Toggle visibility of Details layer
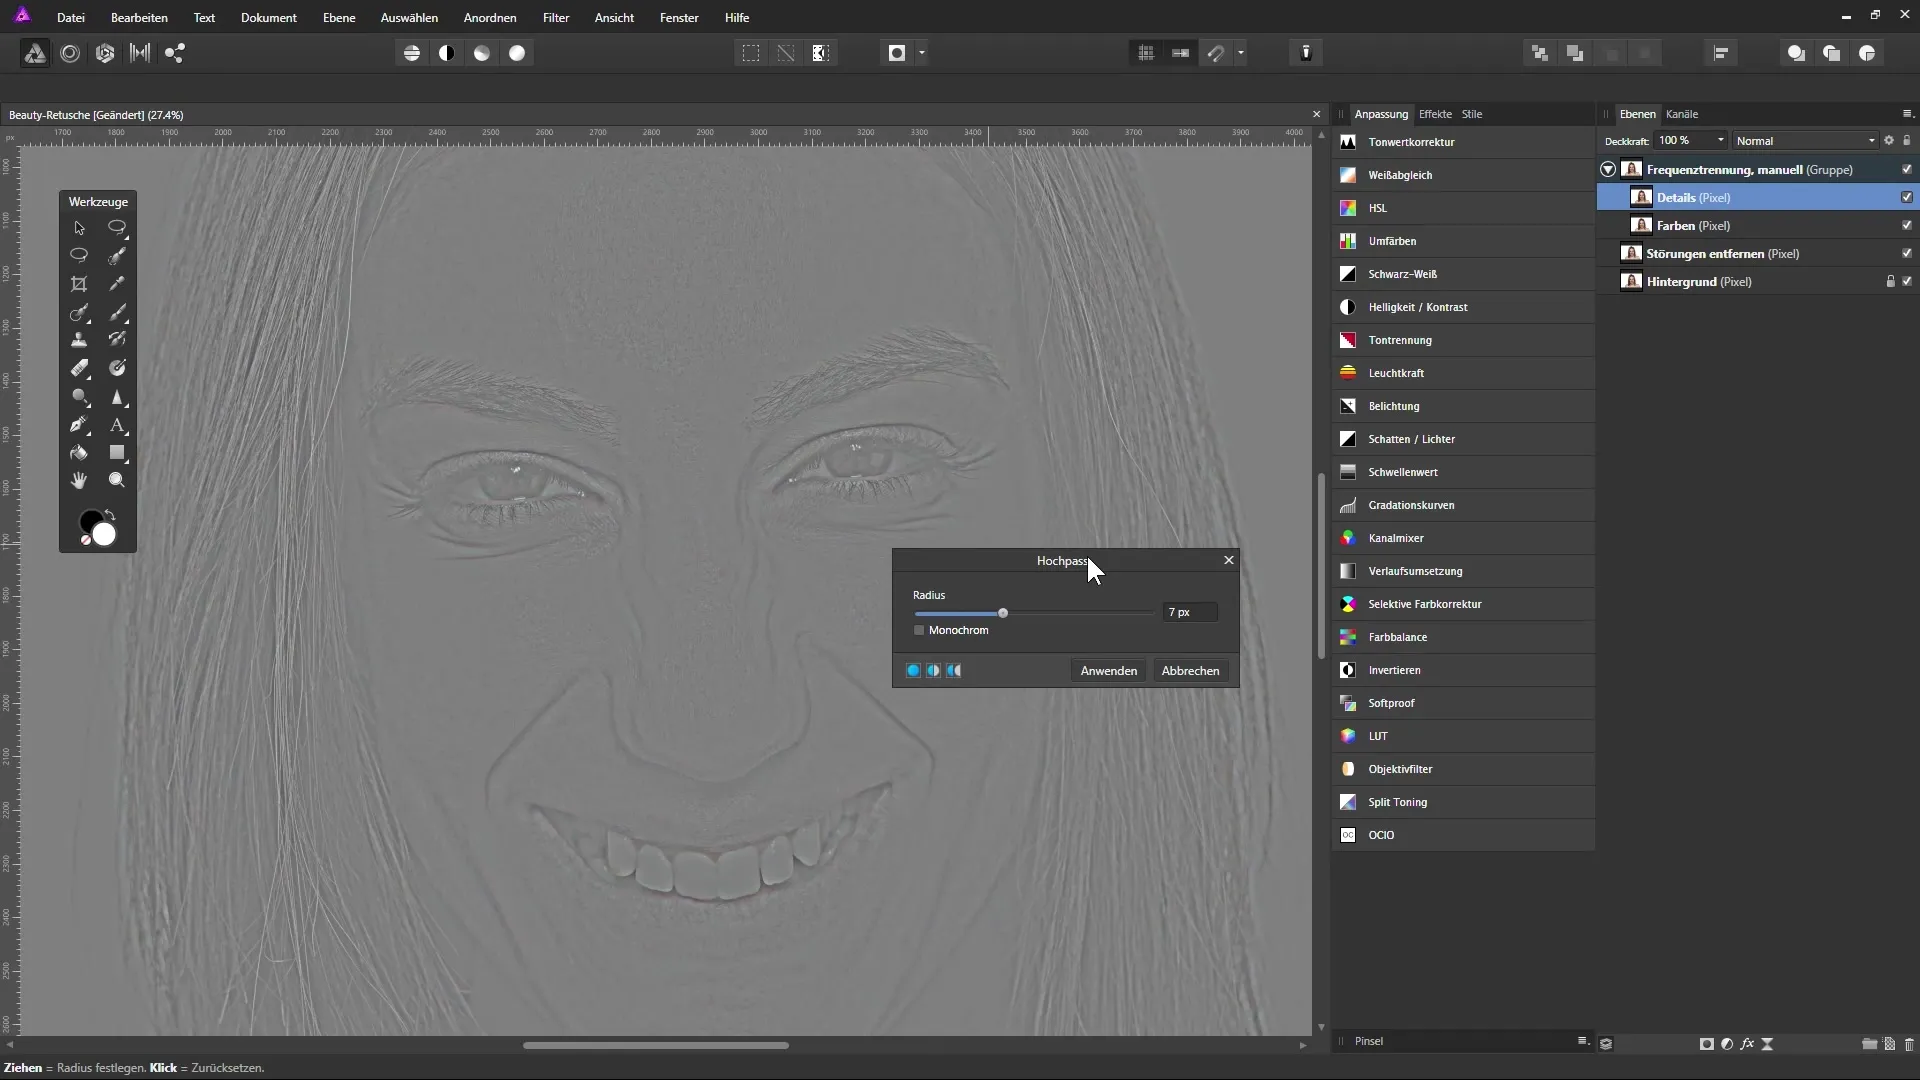The image size is (1920, 1080). 1907,197
